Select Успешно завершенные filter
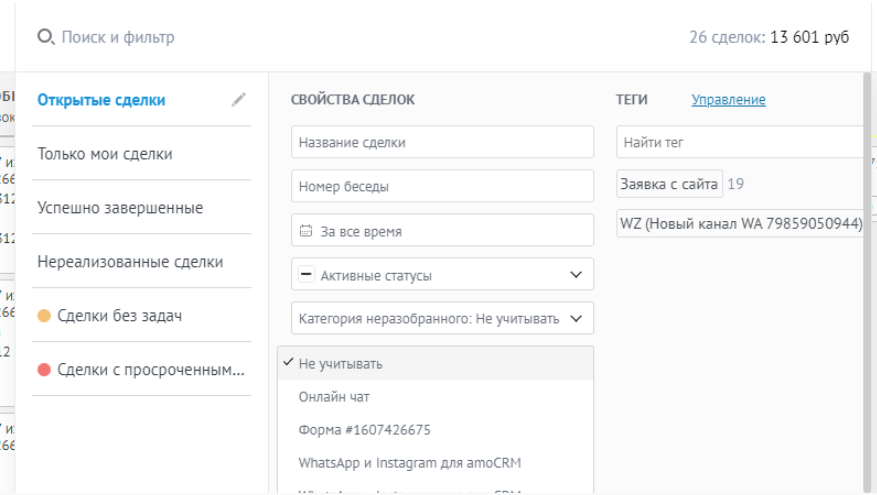Viewport: 877px width, 495px height. click(120, 208)
